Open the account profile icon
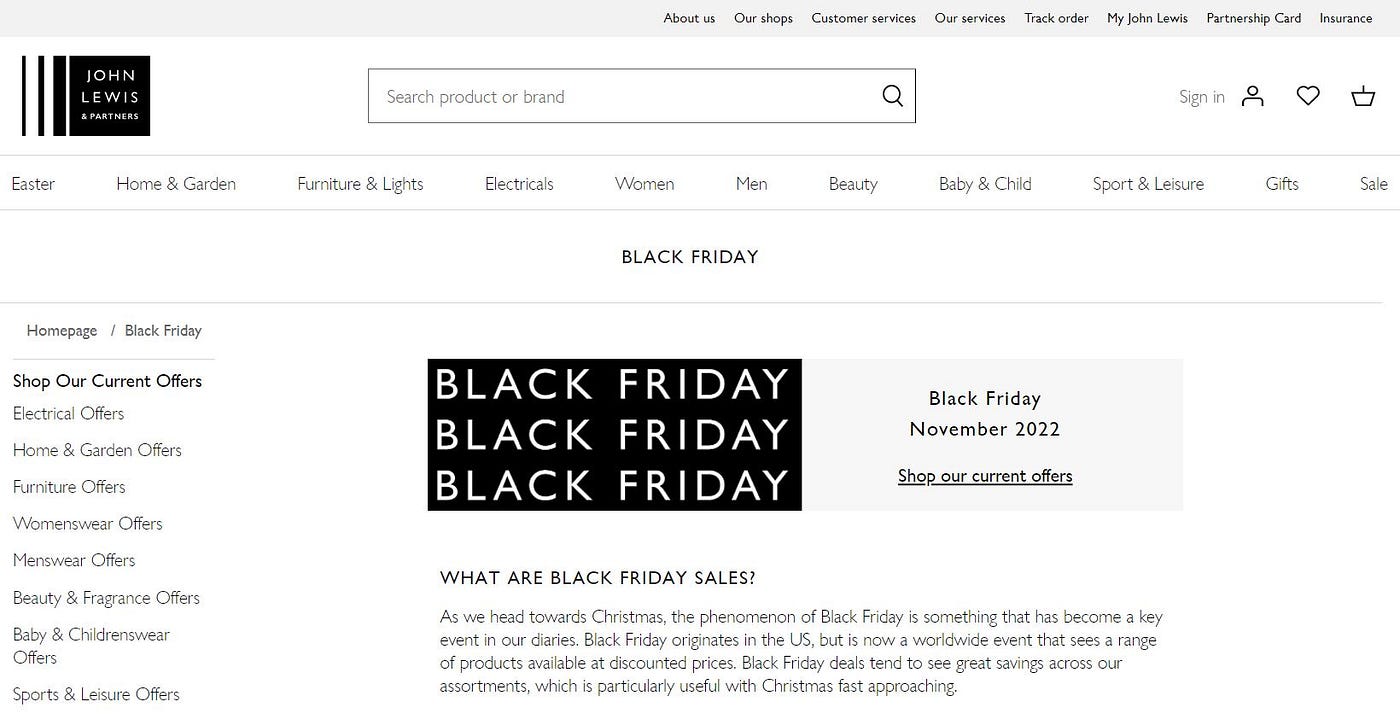1400x715 pixels. point(1252,96)
